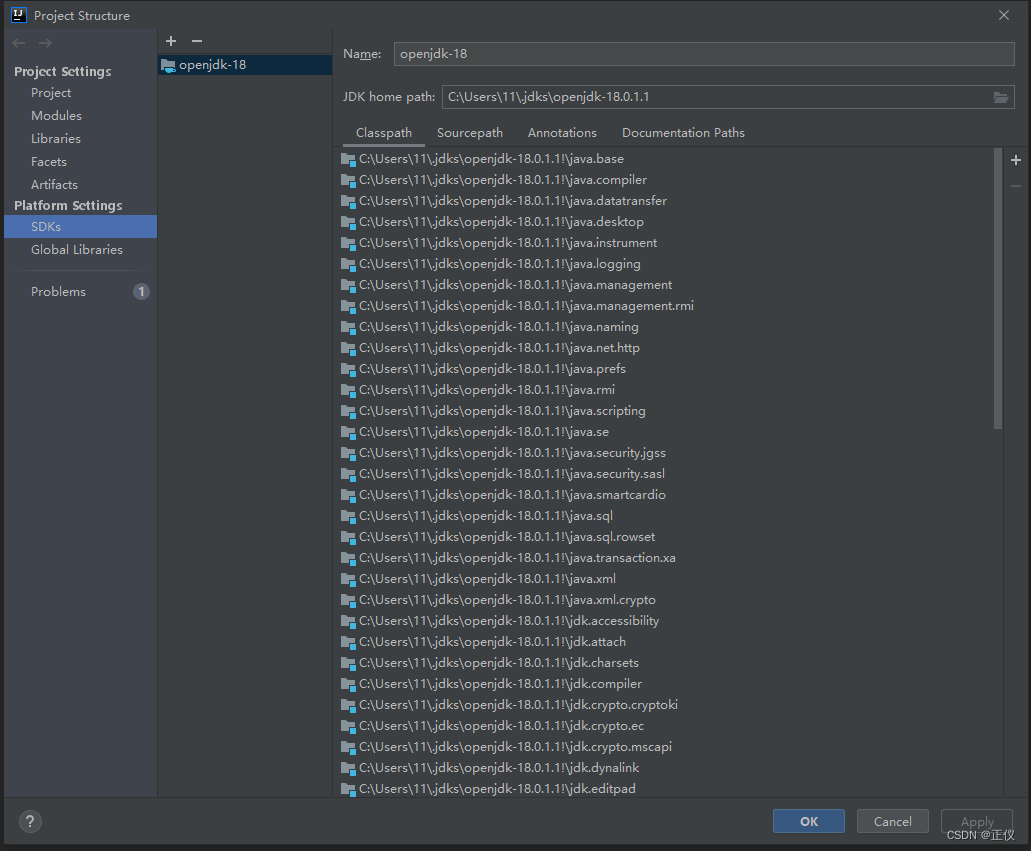Remove classpath entry with minus icon
Viewport: 1031px width, 851px height.
[x=1016, y=186]
